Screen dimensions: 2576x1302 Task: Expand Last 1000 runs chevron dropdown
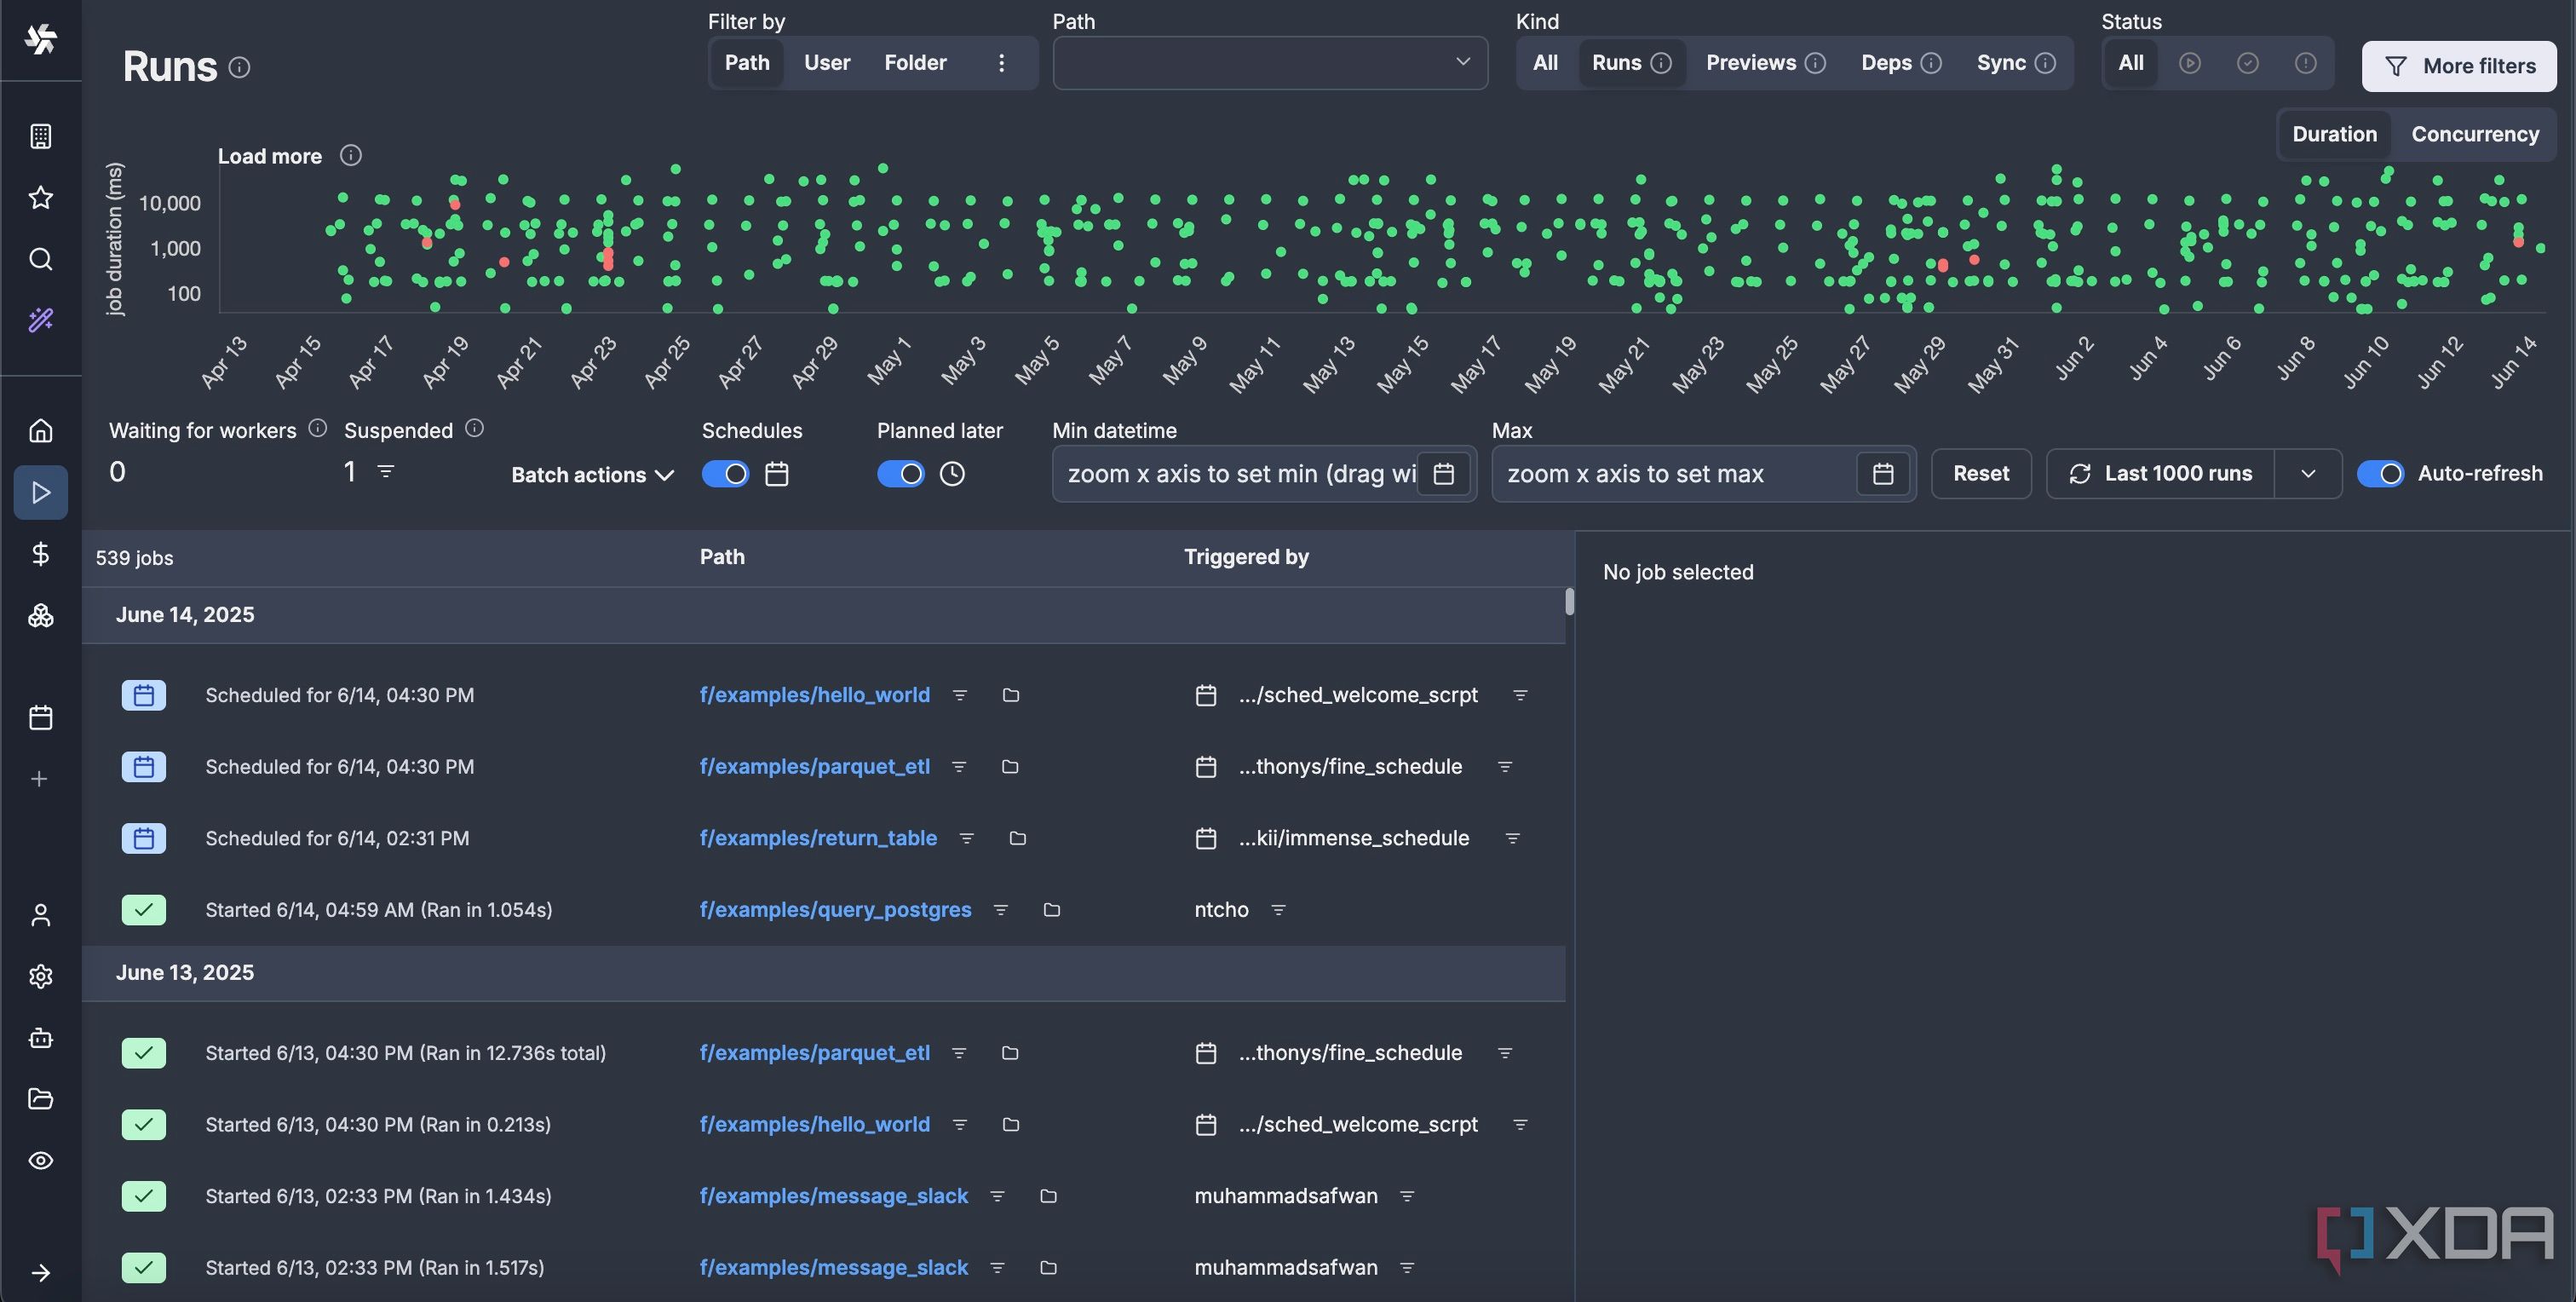[x=2308, y=474]
